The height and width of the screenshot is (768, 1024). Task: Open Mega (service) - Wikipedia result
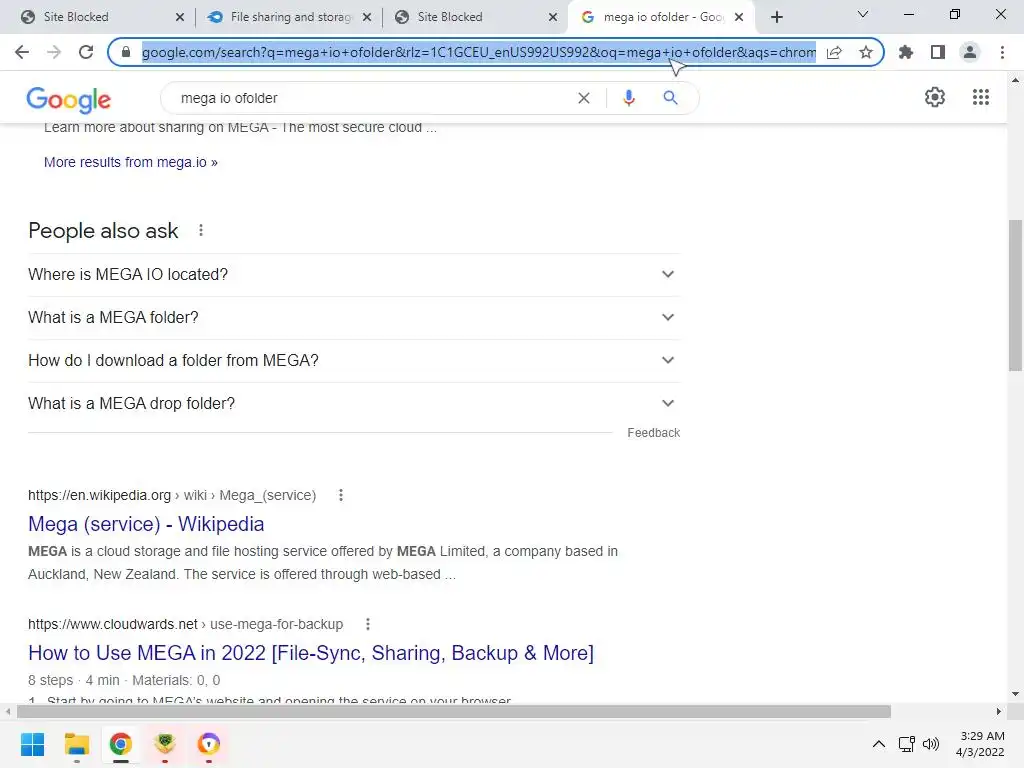(146, 524)
